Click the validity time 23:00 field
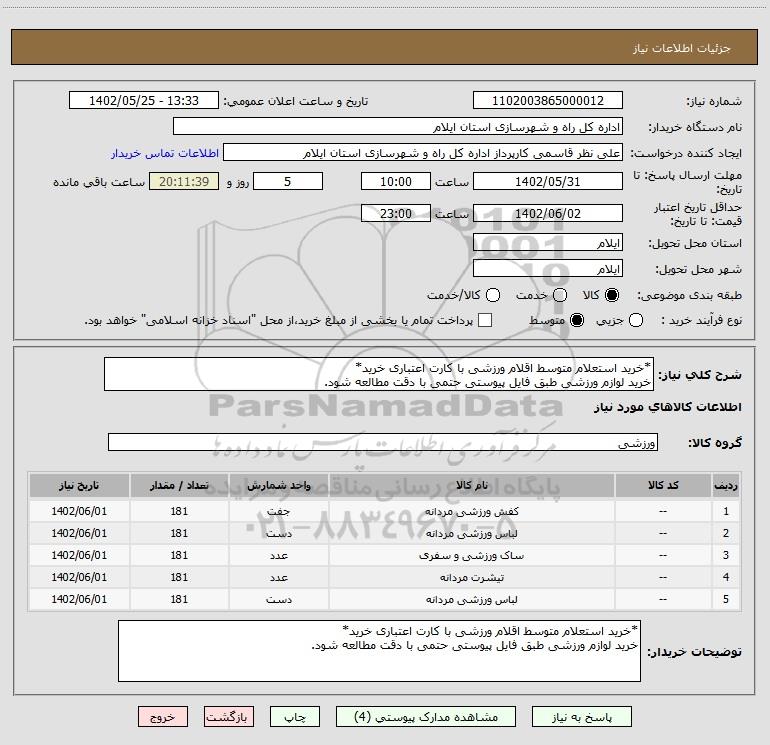The width and height of the screenshot is (770, 745). point(396,213)
